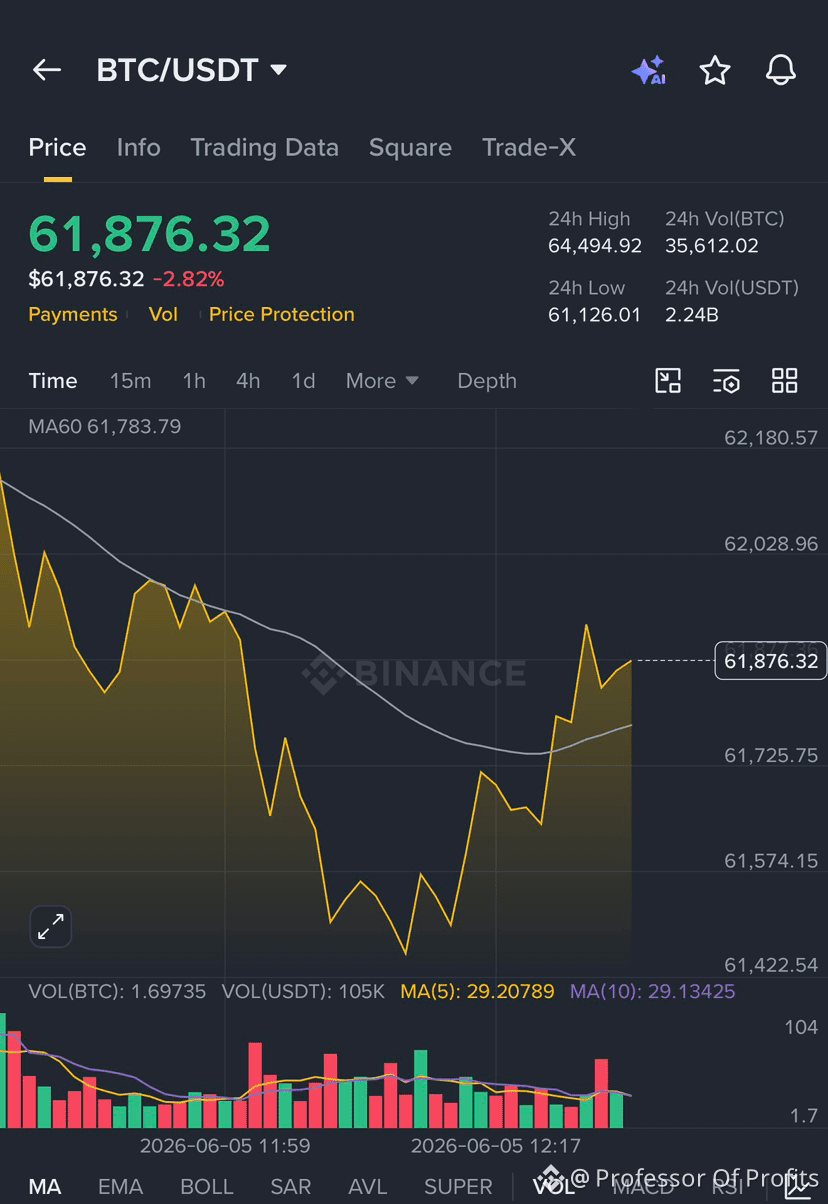Open the BTC/USDT pair selector dropdown

coord(192,70)
